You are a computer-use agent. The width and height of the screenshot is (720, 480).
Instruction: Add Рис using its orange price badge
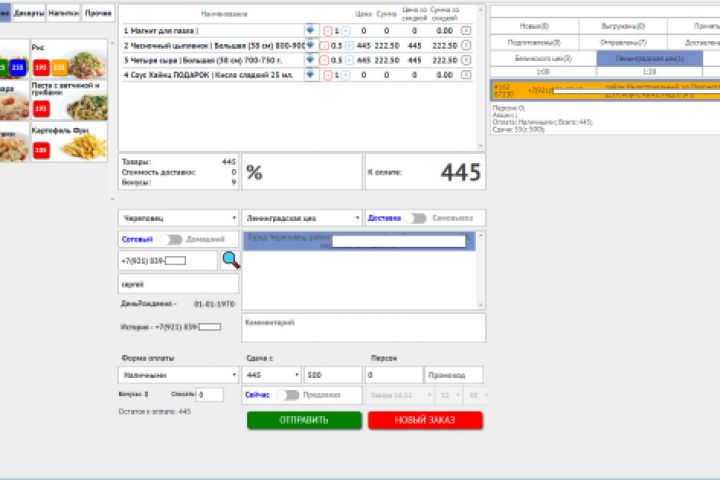coord(59,68)
